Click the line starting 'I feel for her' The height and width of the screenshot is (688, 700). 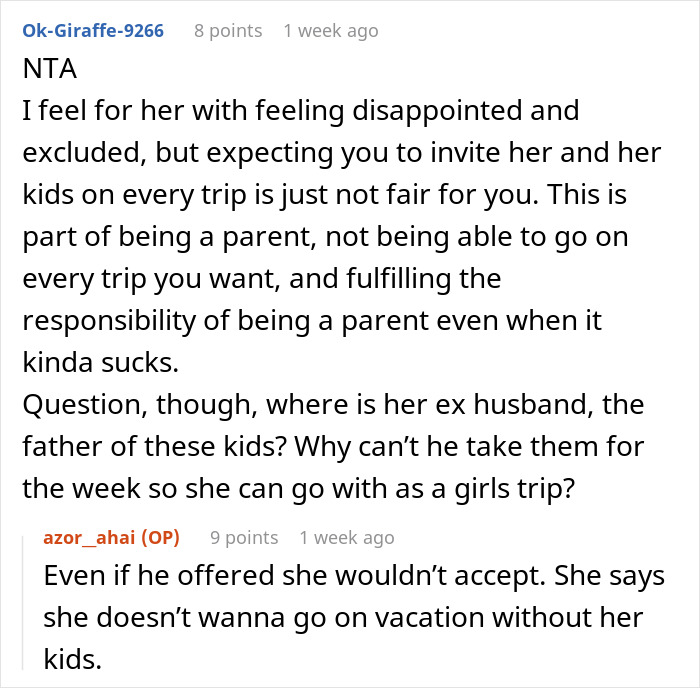click(x=300, y=108)
